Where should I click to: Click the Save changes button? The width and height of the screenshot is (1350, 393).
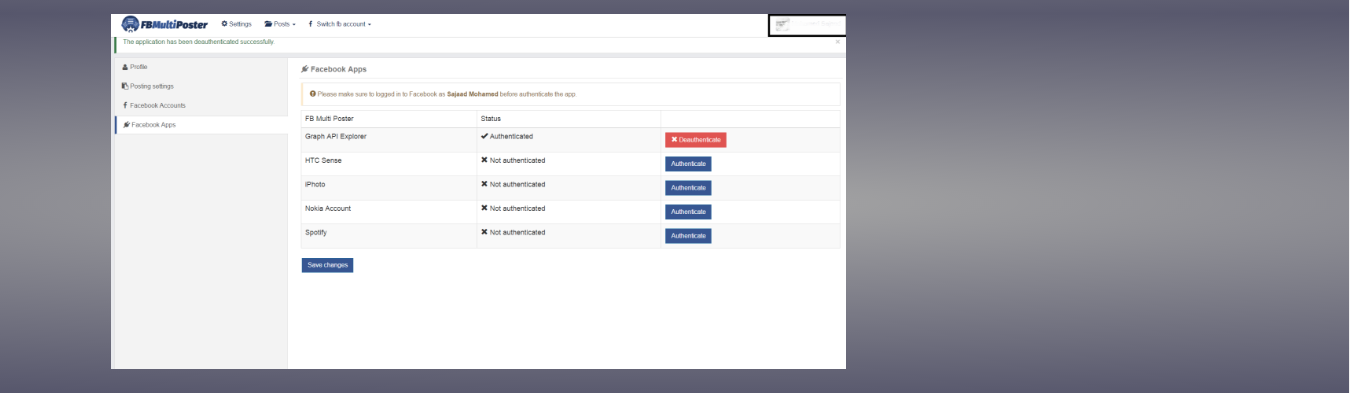327,265
